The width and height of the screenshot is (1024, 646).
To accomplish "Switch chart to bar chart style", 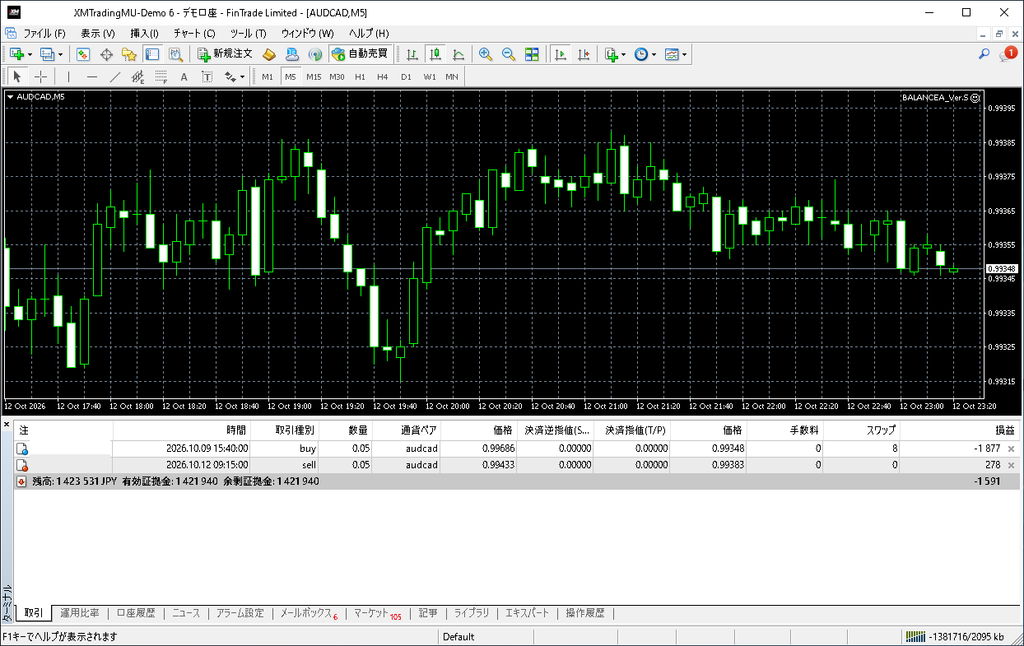I will pos(412,55).
